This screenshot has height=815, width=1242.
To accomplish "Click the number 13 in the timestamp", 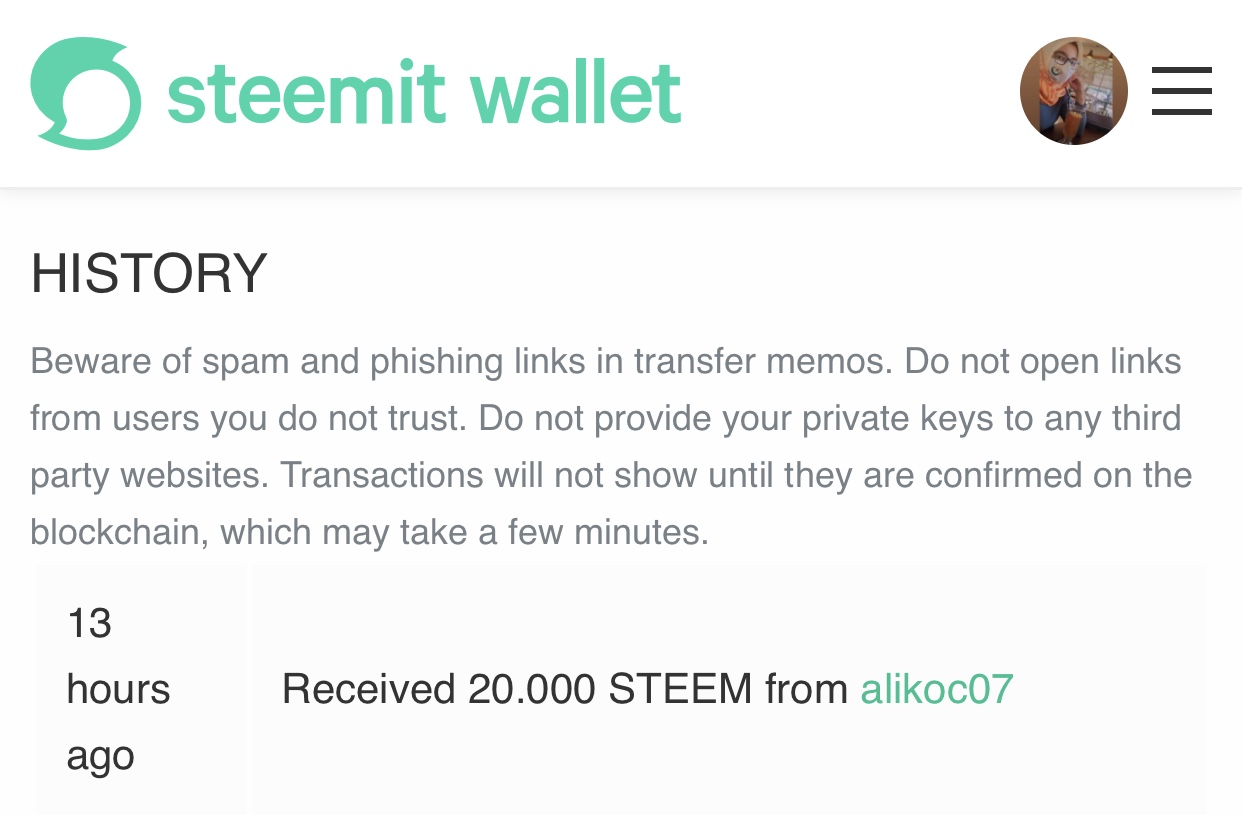I will pos(89,623).
